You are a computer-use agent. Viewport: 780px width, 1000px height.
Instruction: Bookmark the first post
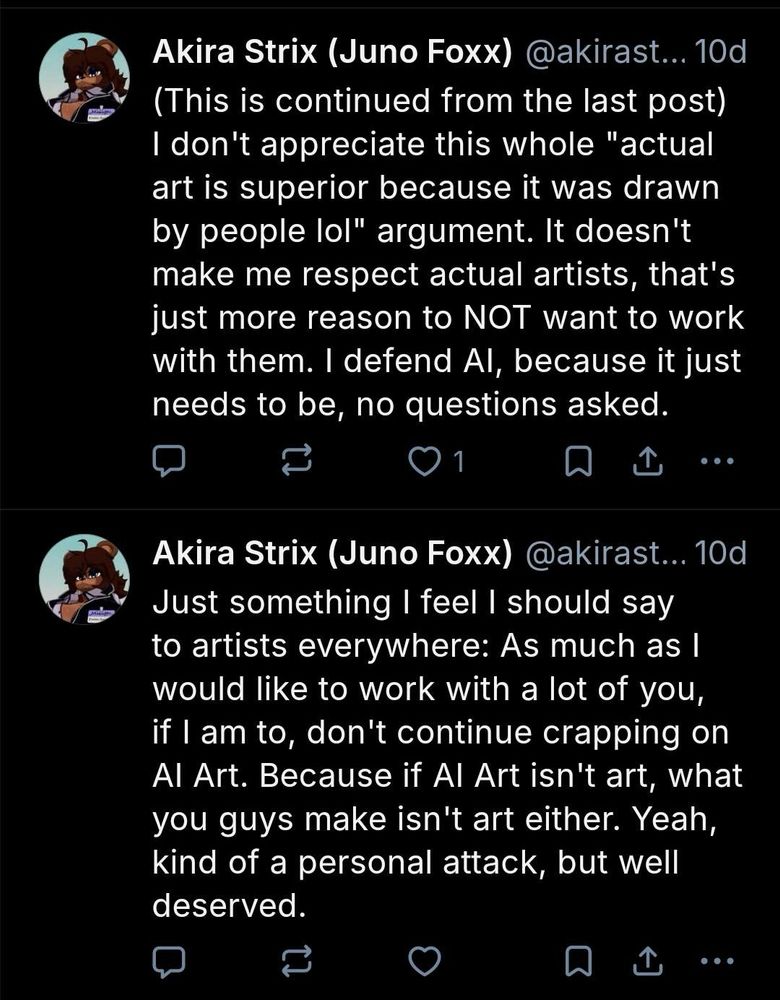(x=576, y=461)
